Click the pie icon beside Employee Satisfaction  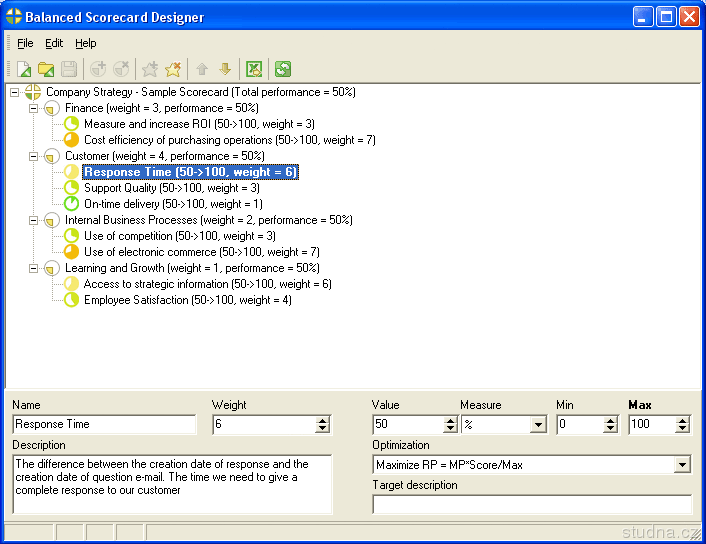(x=71, y=300)
